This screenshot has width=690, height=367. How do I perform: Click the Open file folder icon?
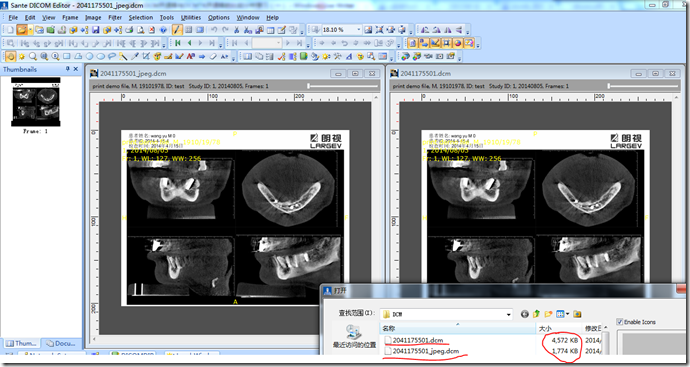tap(22, 30)
